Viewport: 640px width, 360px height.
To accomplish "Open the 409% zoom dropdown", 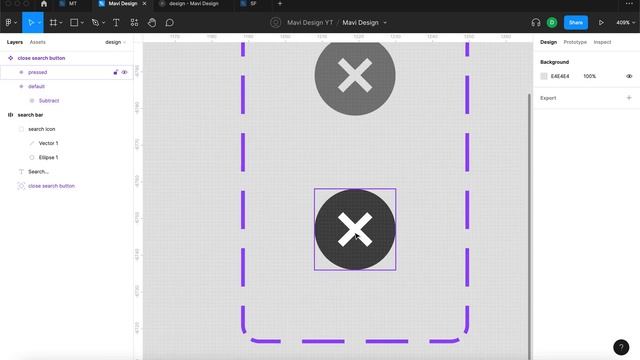I will pos(625,22).
